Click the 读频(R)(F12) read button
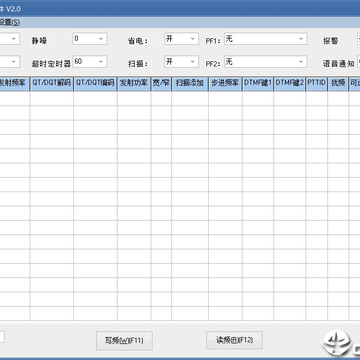Image resolution: width=360 pixels, height=360 pixels. [234, 340]
